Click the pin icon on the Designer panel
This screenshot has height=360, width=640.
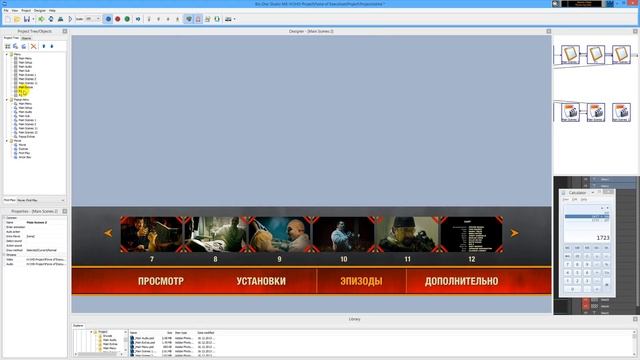pyautogui.click(x=549, y=31)
